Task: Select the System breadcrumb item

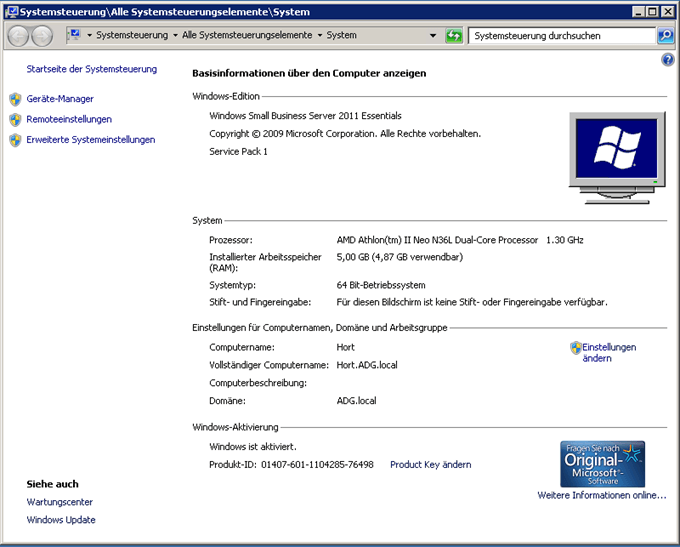Action: pos(341,35)
